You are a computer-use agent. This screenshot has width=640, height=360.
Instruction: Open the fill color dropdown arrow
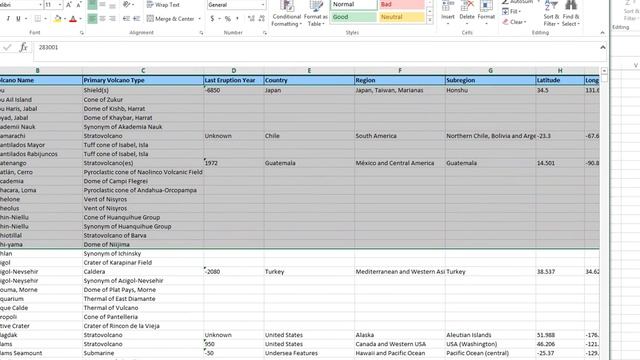[65, 19]
